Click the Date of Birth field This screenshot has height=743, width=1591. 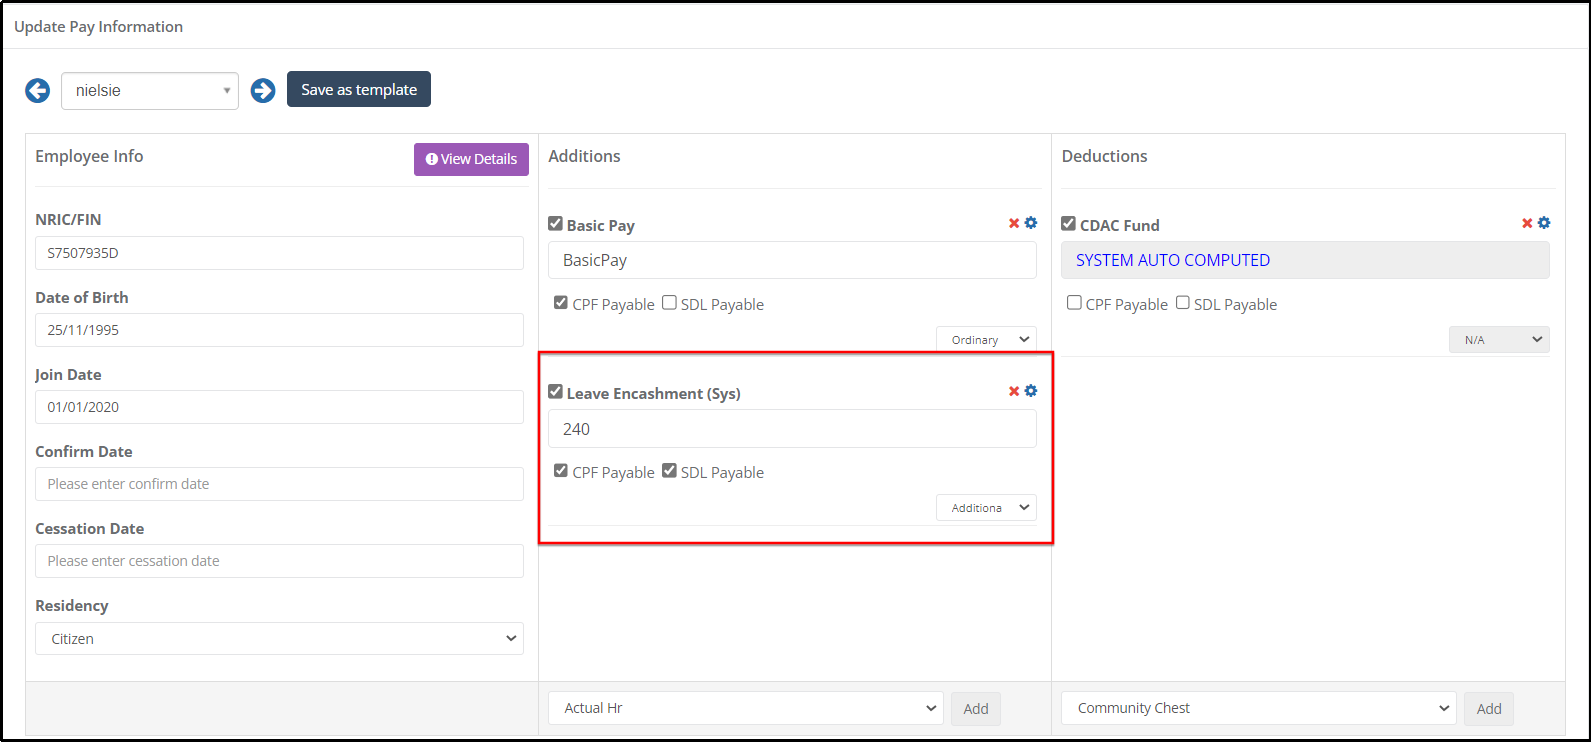[x=279, y=330]
